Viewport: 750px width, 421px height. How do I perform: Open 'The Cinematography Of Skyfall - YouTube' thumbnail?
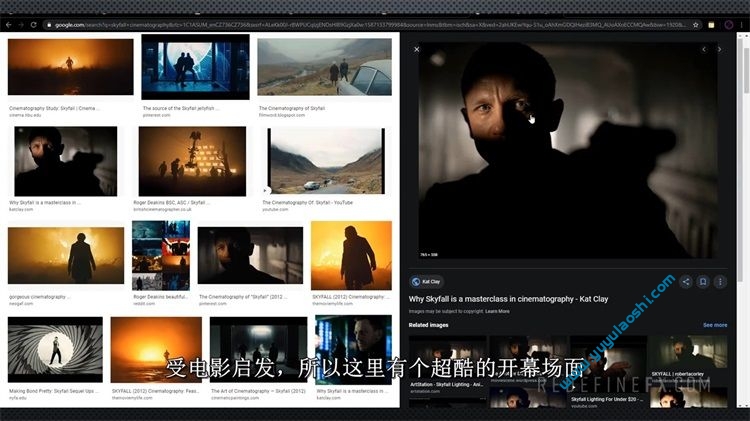tap(326, 161)
